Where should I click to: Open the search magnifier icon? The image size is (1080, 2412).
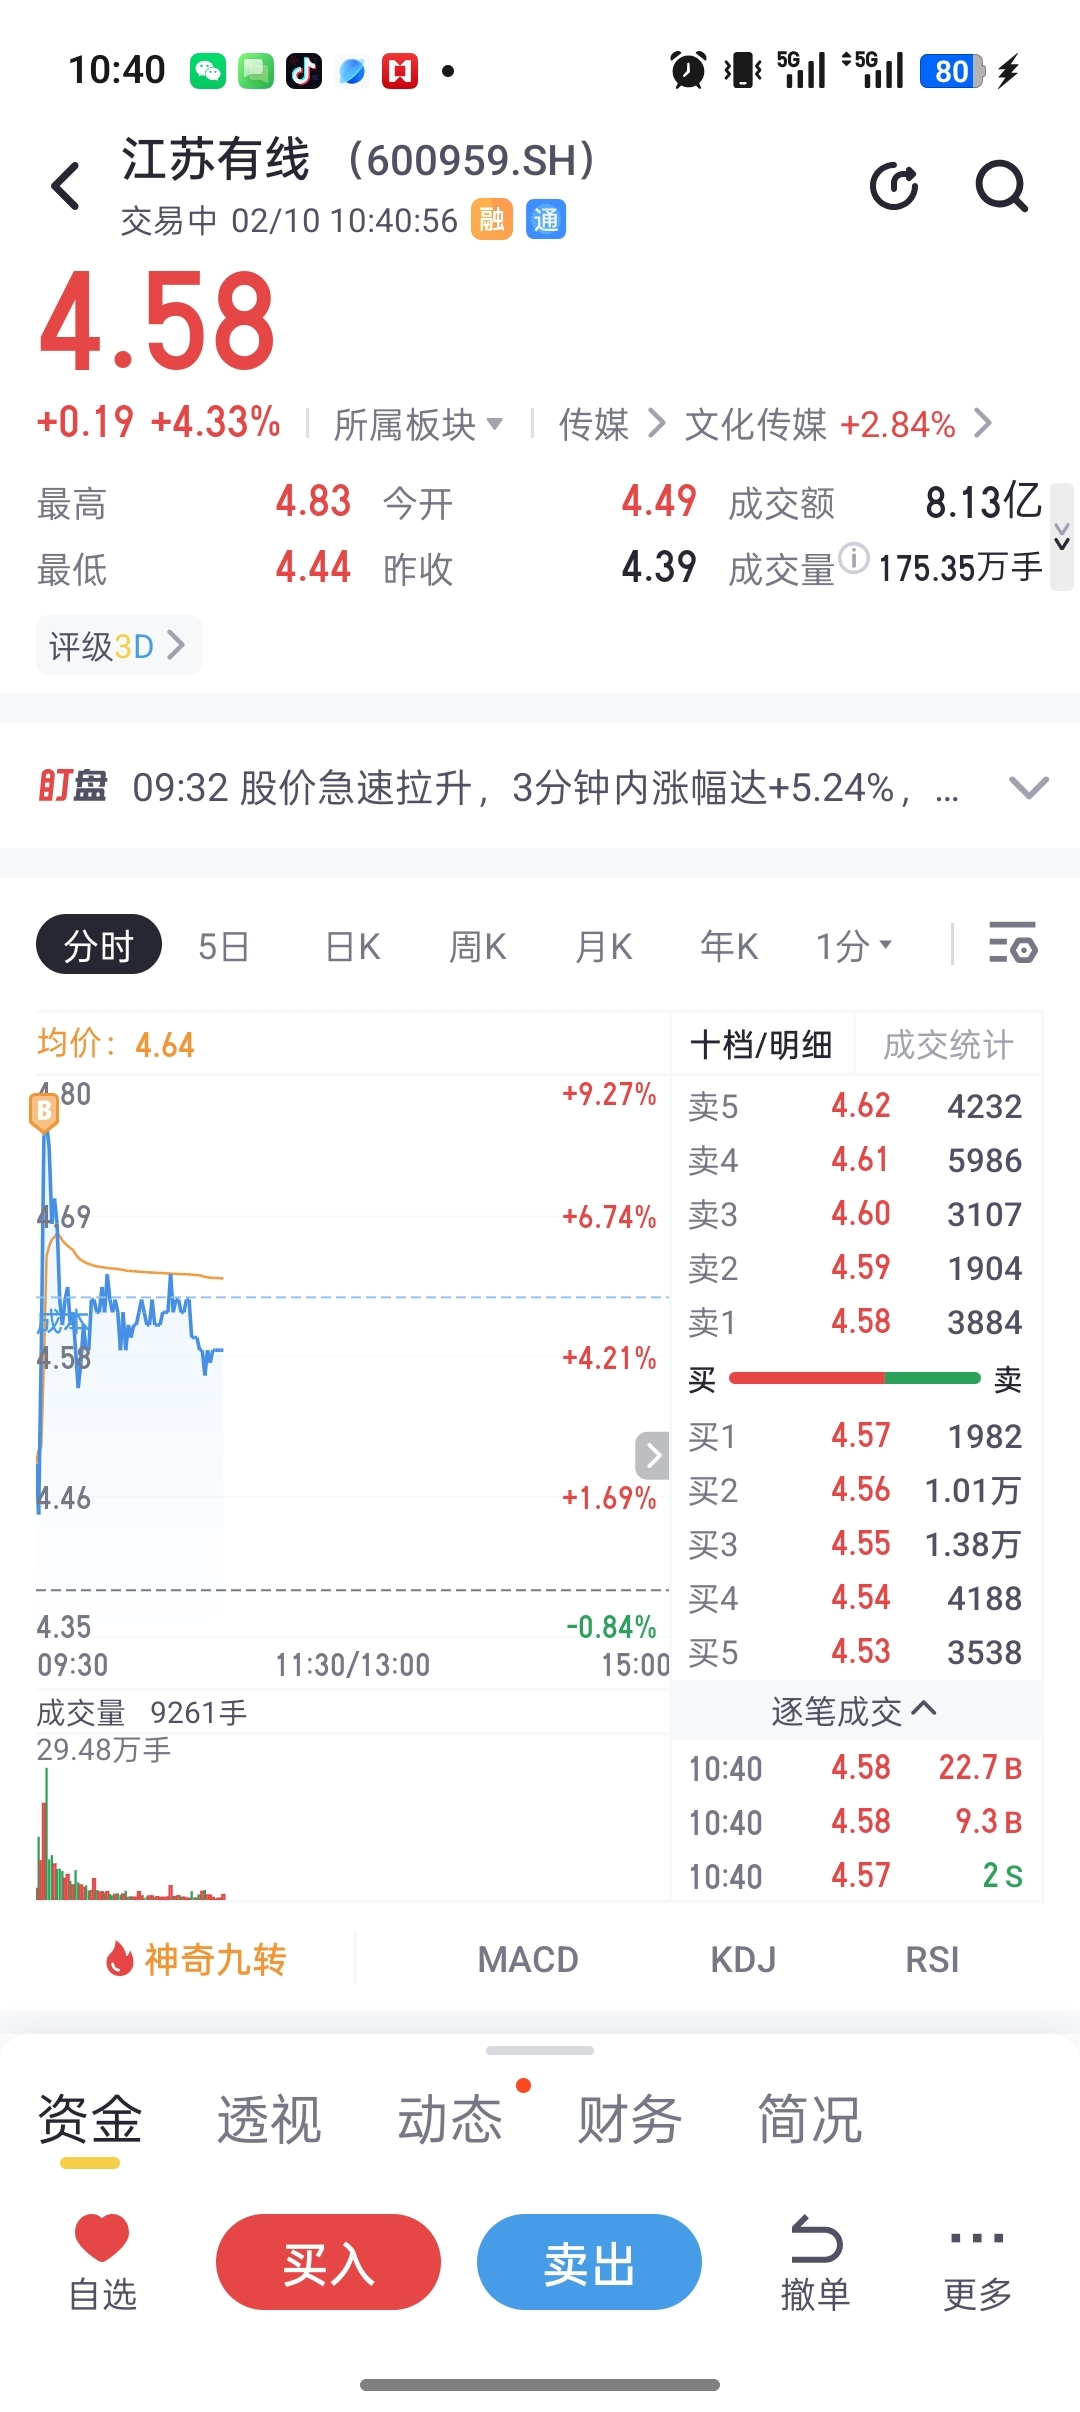click(1002, 186)
